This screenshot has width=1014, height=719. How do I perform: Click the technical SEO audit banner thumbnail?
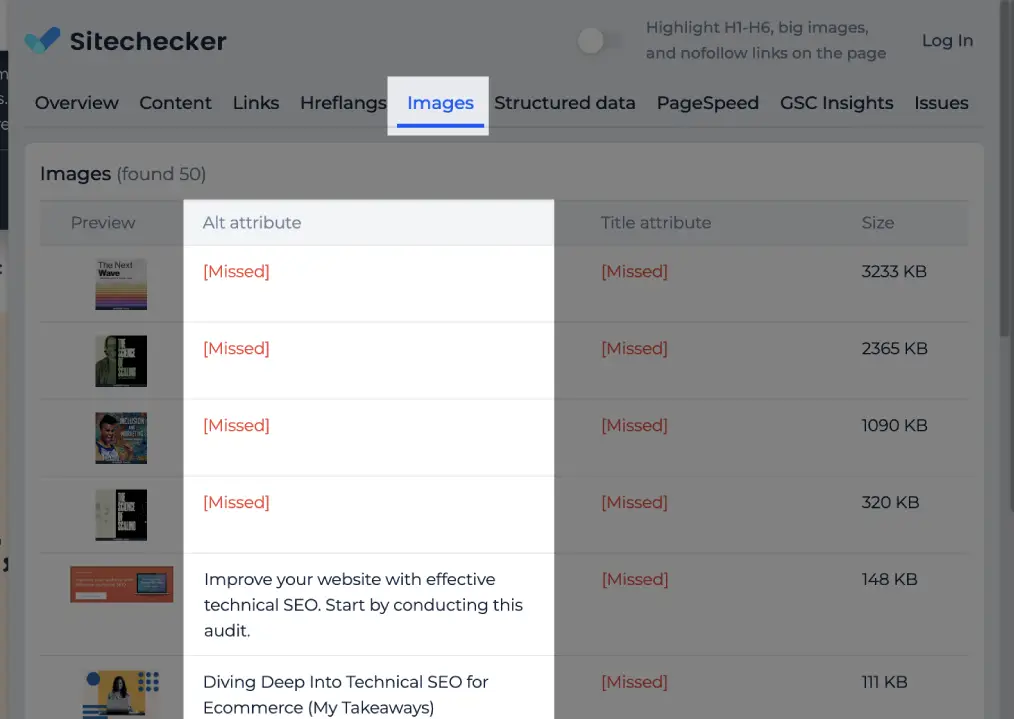pyautogui.click(x=121, y=583)
